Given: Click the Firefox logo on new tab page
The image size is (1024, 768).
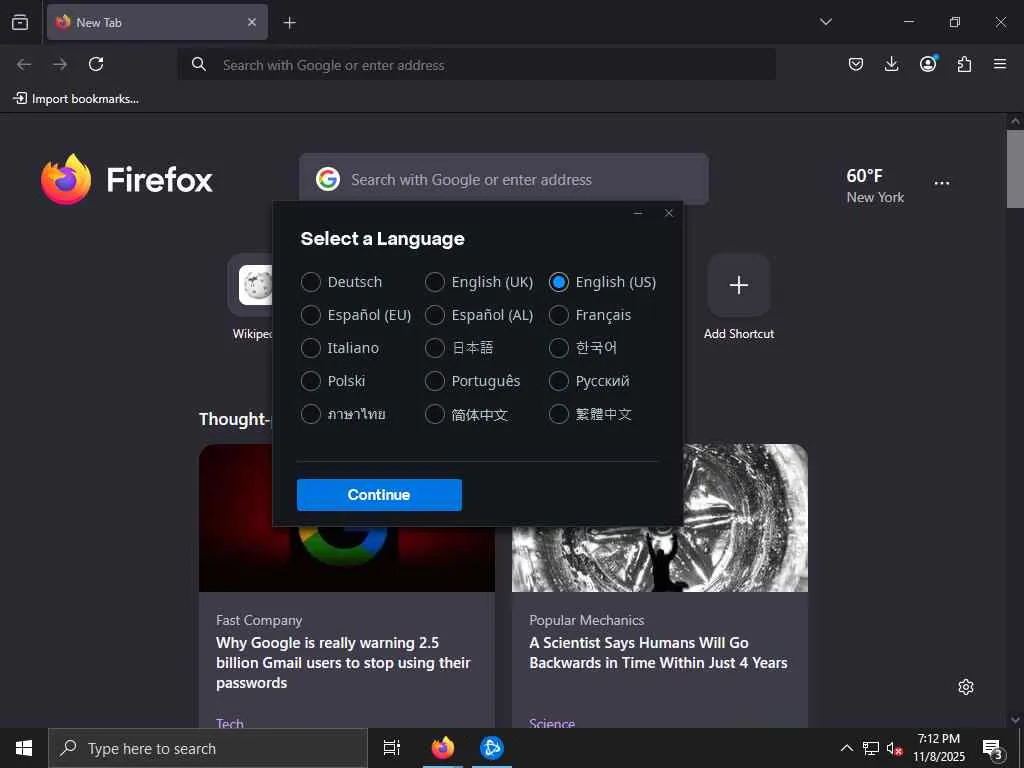Looking at the screenshot, I should 127,180.
